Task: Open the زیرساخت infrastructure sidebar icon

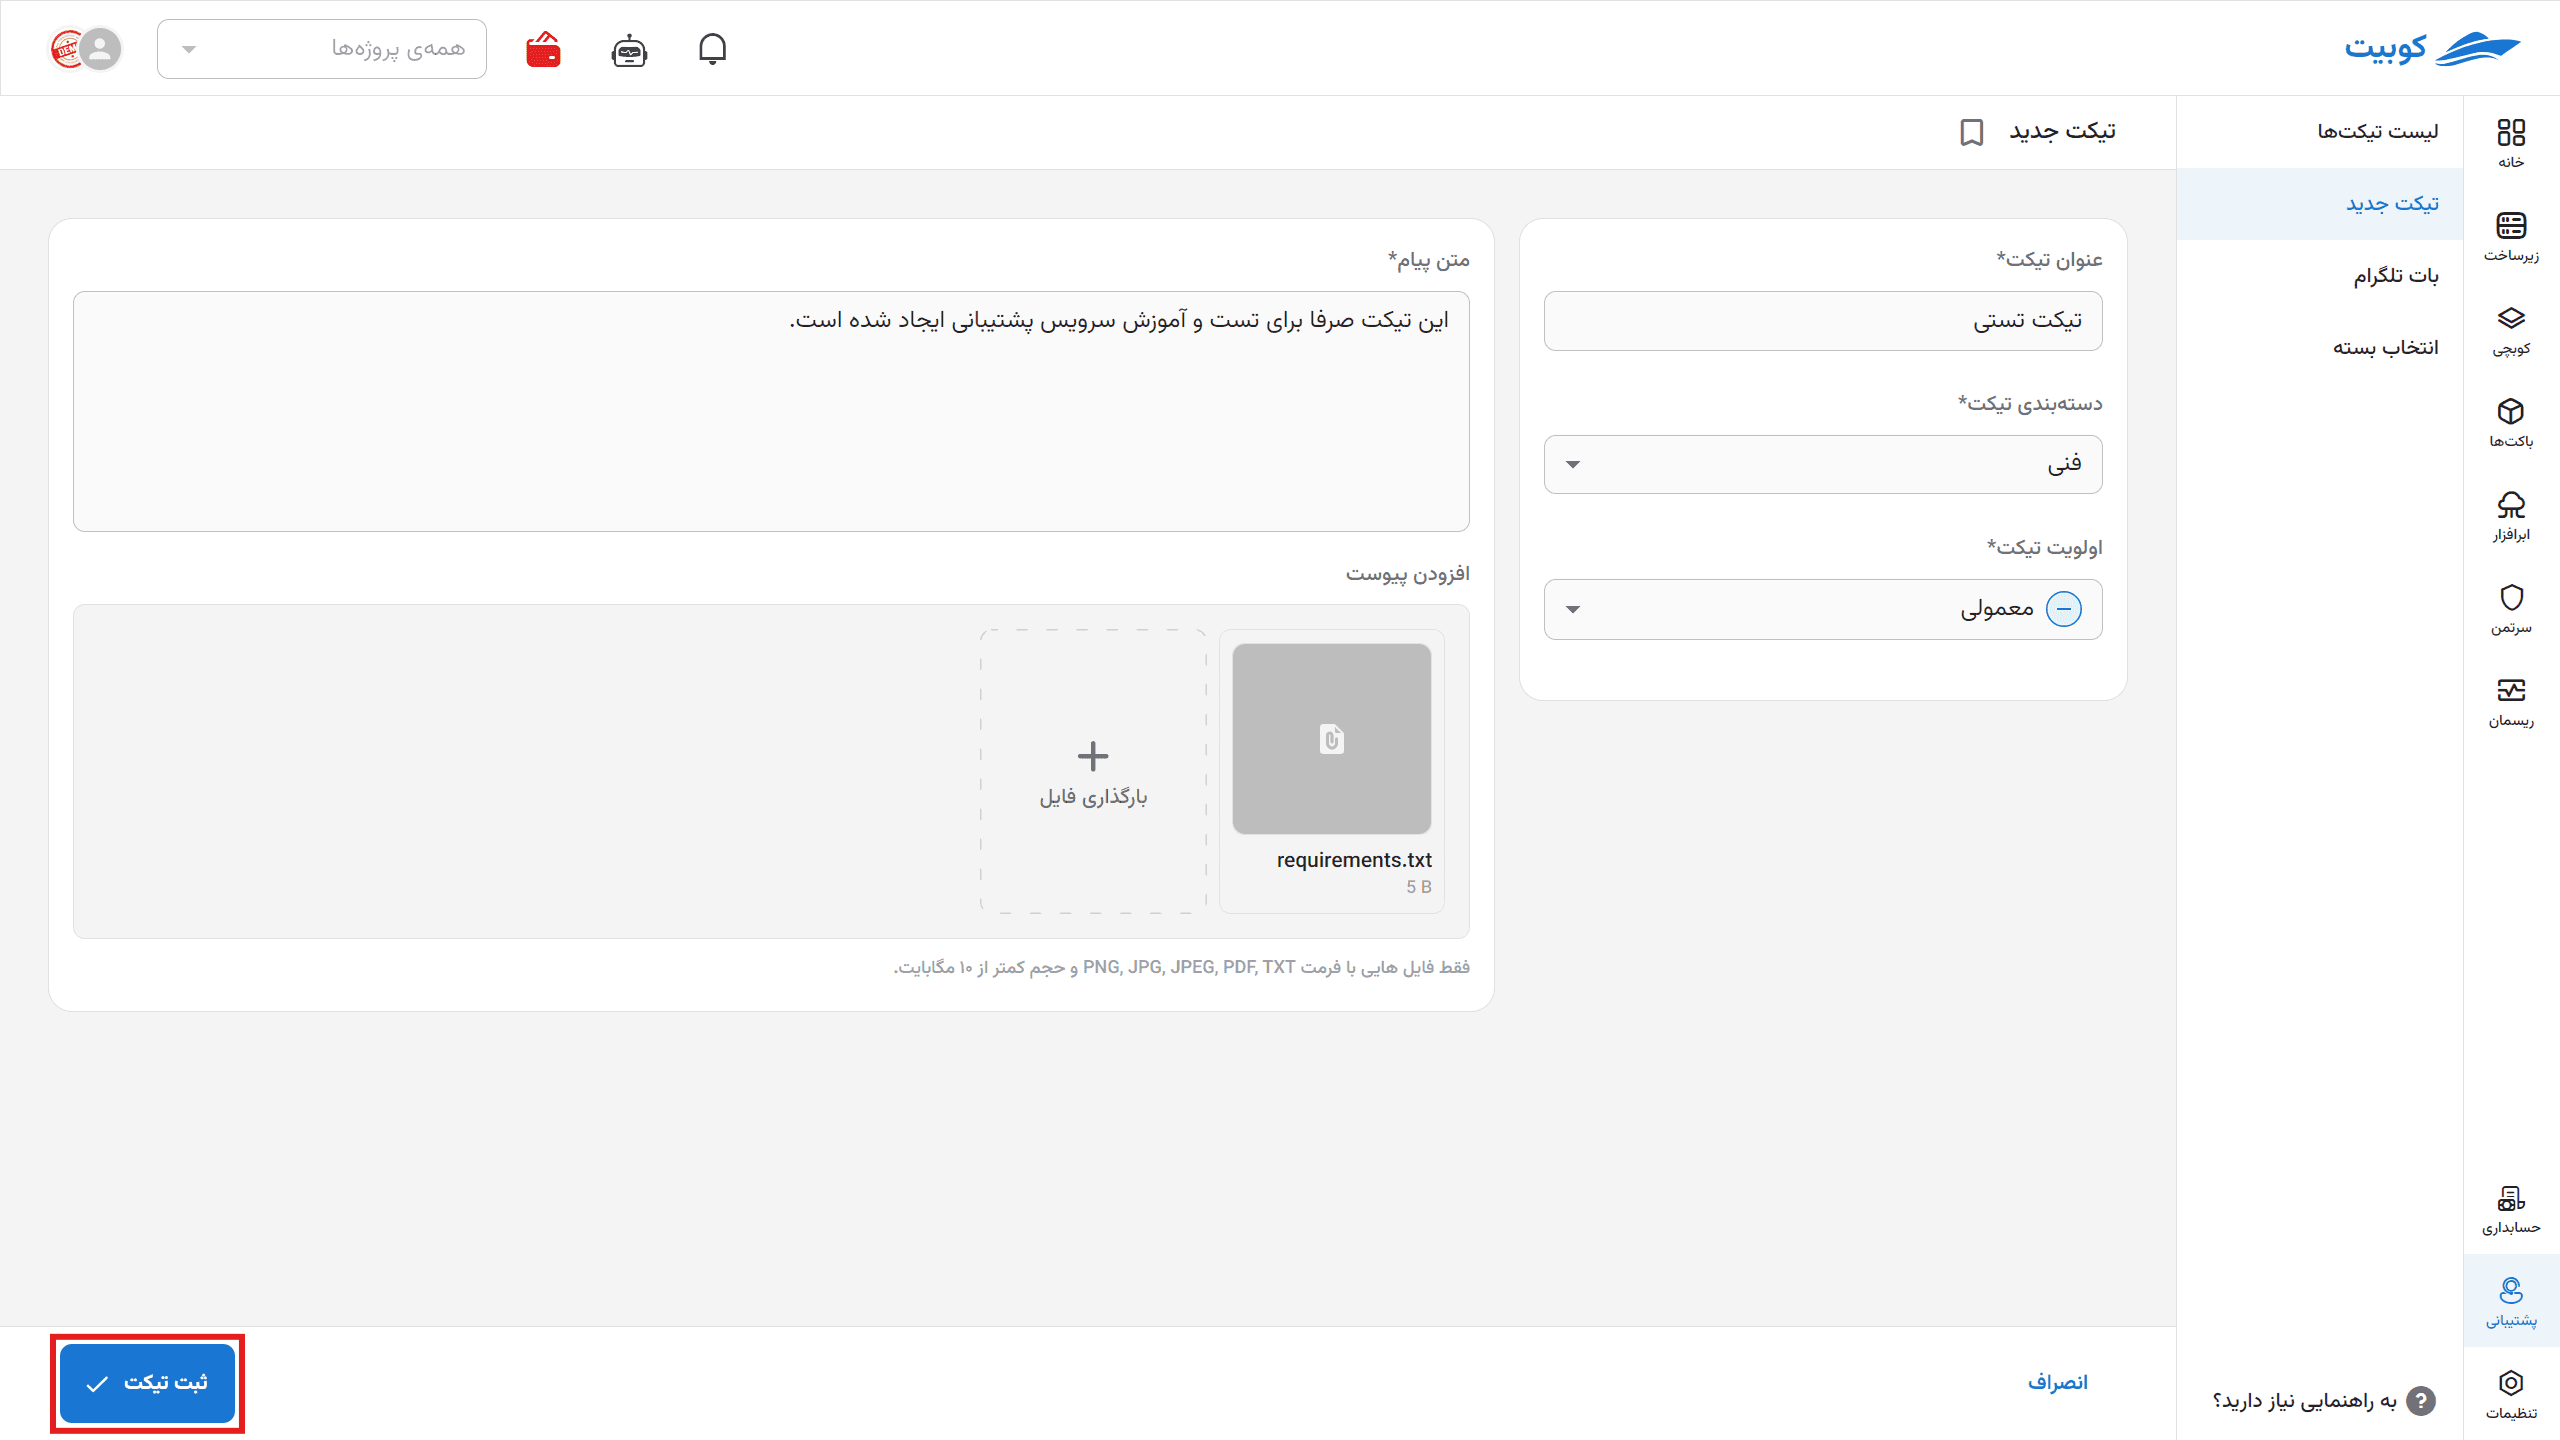Action: (2511, 237)
